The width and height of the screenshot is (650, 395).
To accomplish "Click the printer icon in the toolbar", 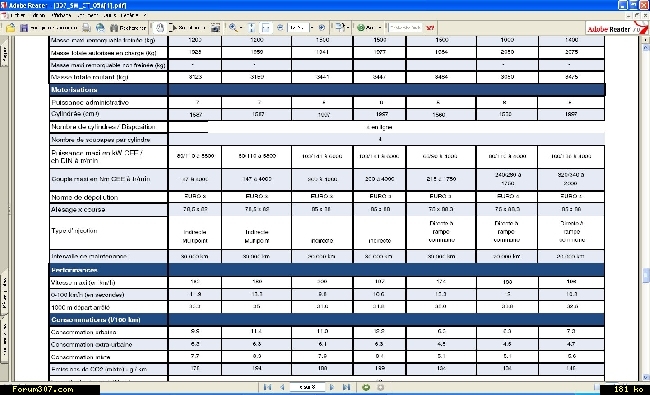I will pos(86,28).
